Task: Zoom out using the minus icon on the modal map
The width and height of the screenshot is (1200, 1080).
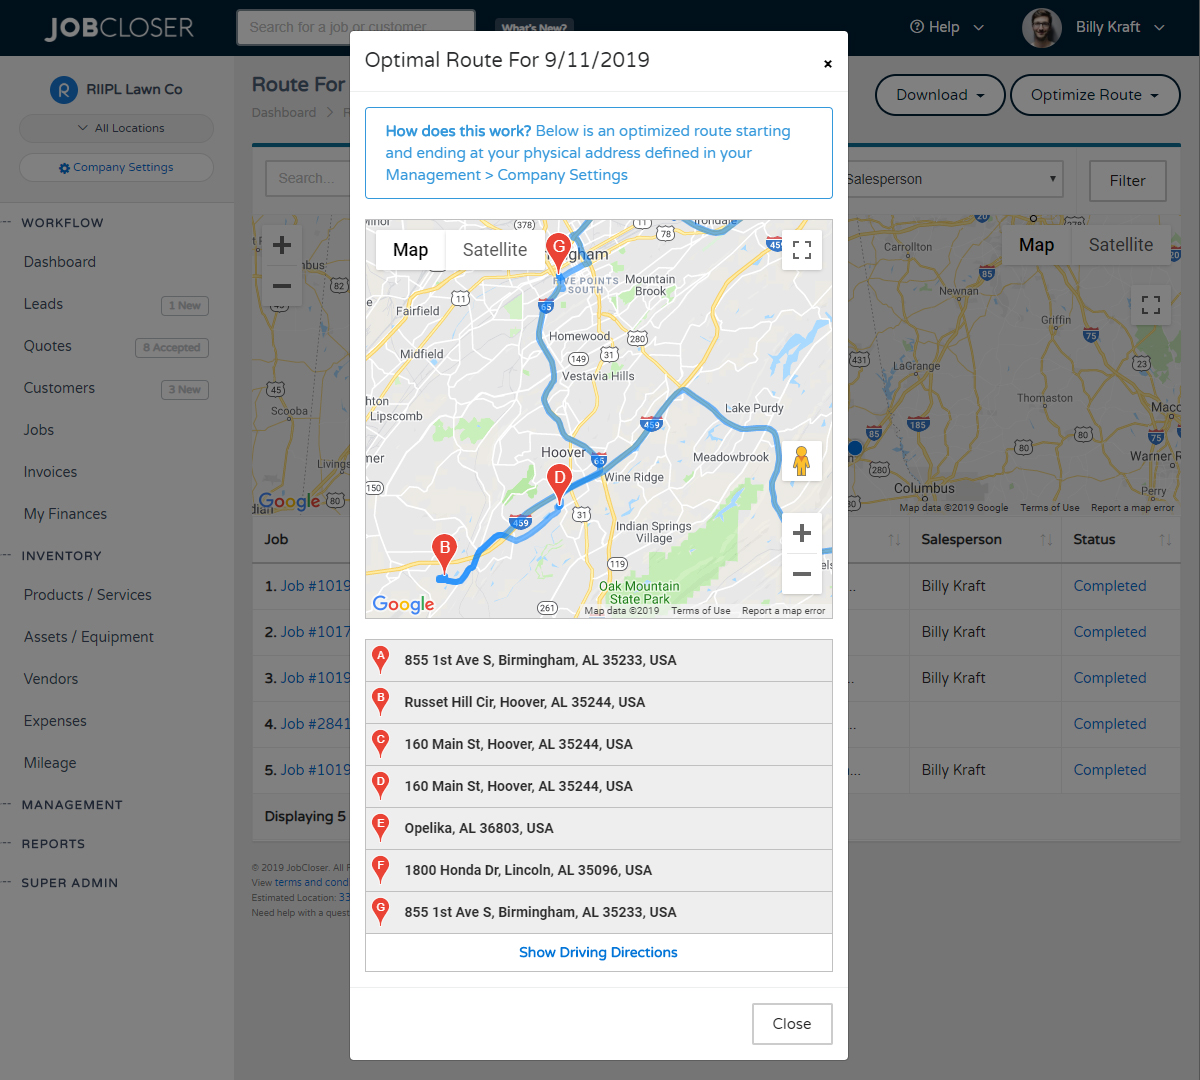Action: tap(801, 574)
